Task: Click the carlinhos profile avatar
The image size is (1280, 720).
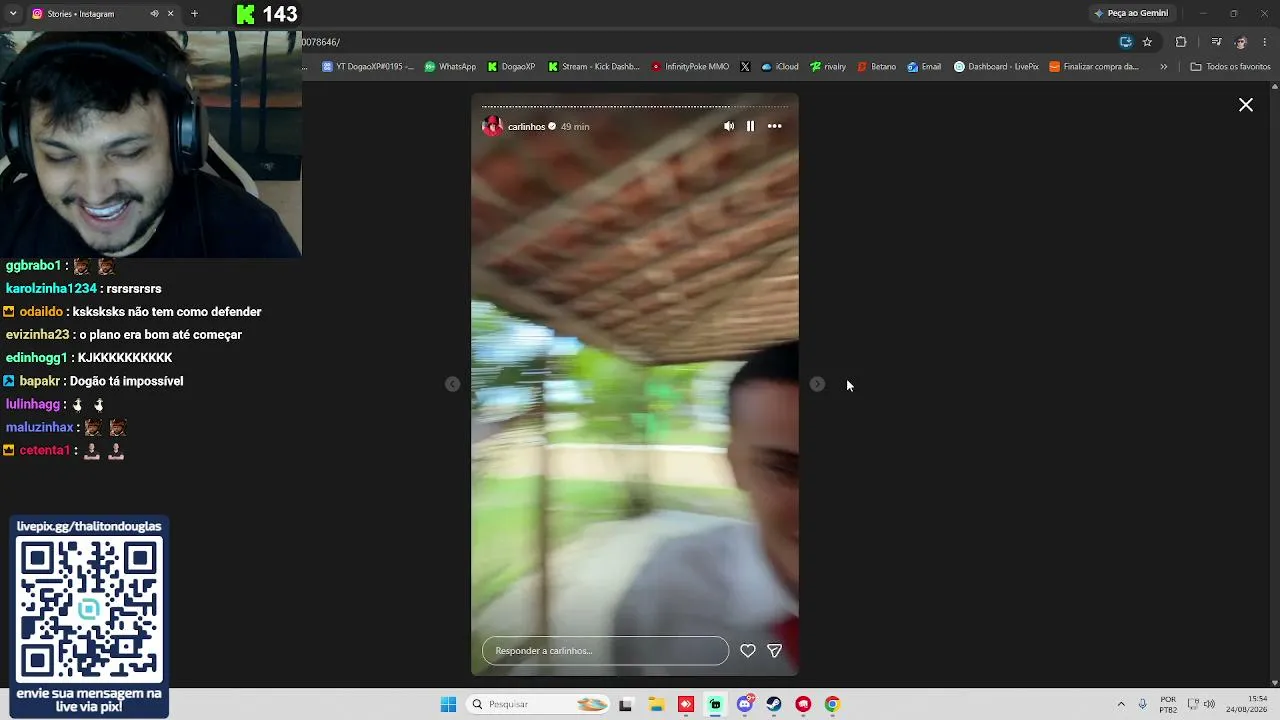Action: tap(492, 126)
